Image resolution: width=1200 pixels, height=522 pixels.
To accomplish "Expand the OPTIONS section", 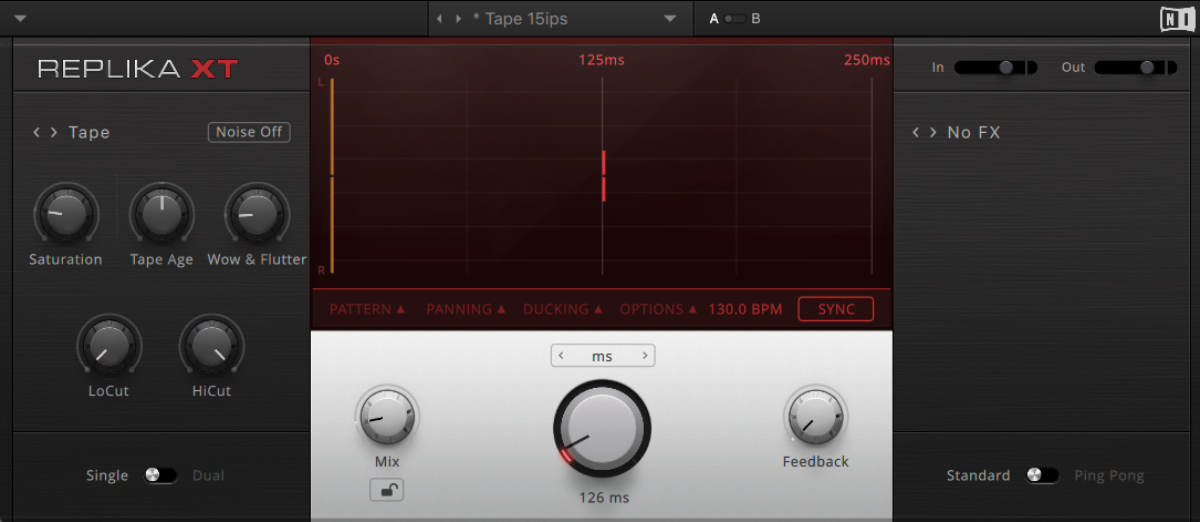I will 658,309.
